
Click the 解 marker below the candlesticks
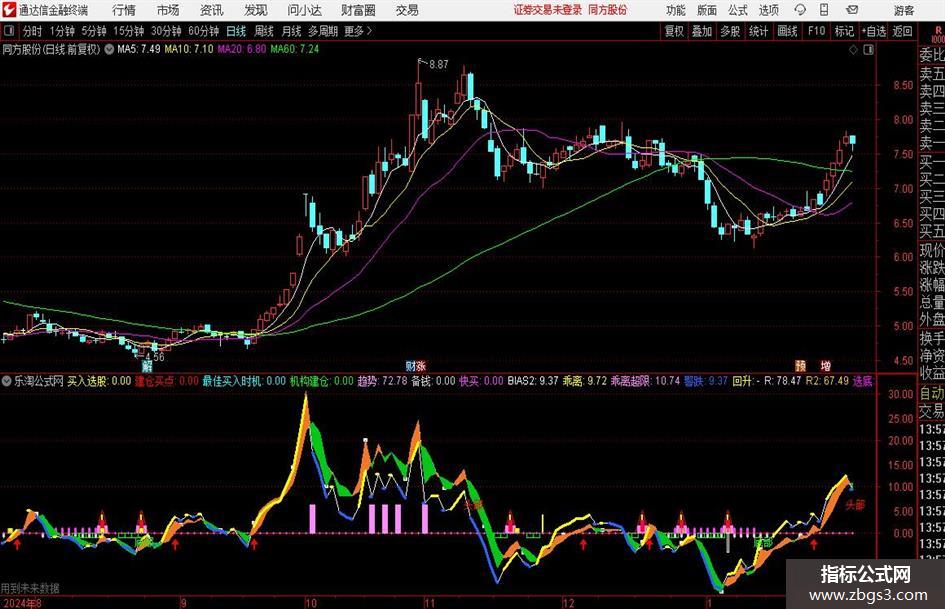[x=146, y=366]
